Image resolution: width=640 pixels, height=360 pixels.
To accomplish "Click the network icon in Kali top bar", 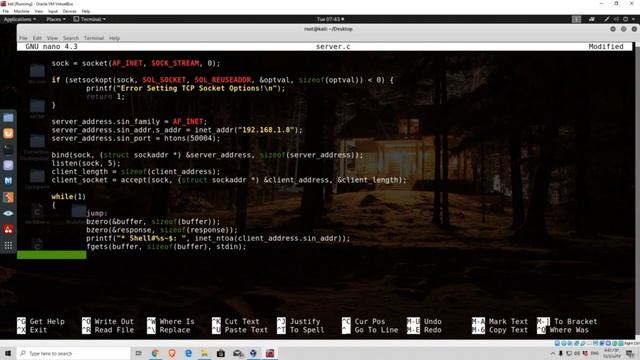I will click(591, 19).
